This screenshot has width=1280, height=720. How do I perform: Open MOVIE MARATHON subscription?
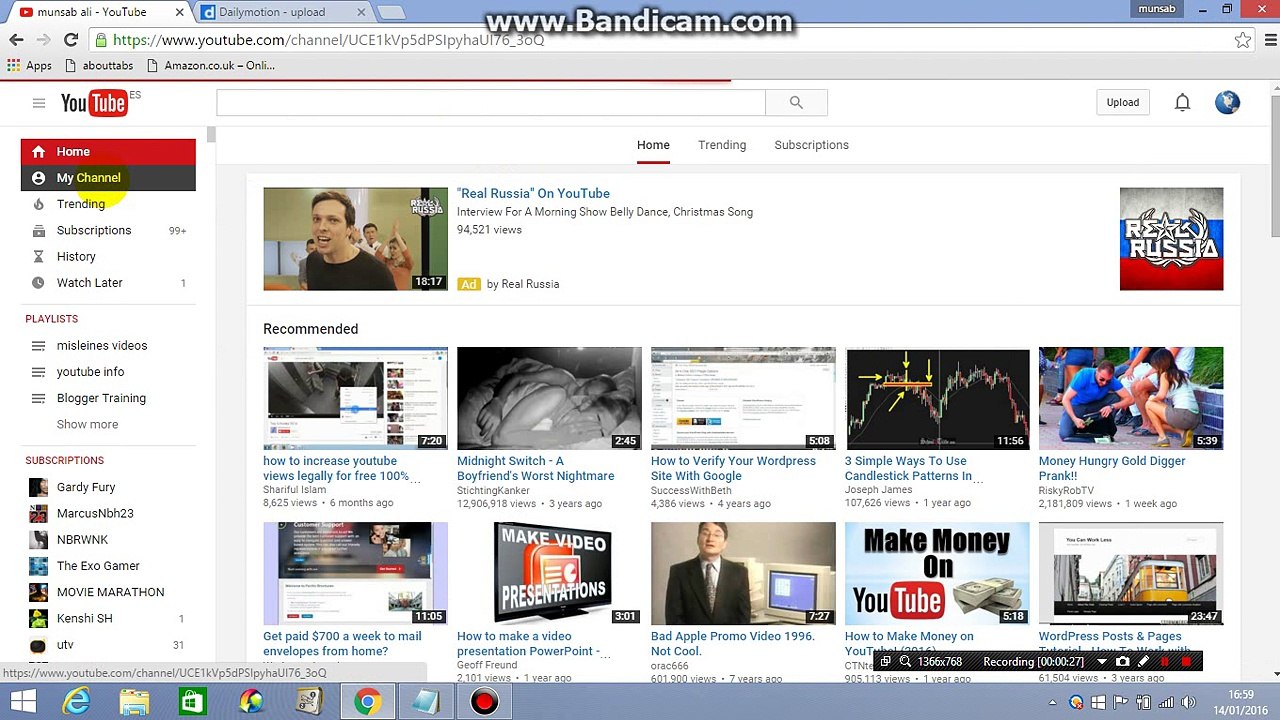click(x=110, y=592)
